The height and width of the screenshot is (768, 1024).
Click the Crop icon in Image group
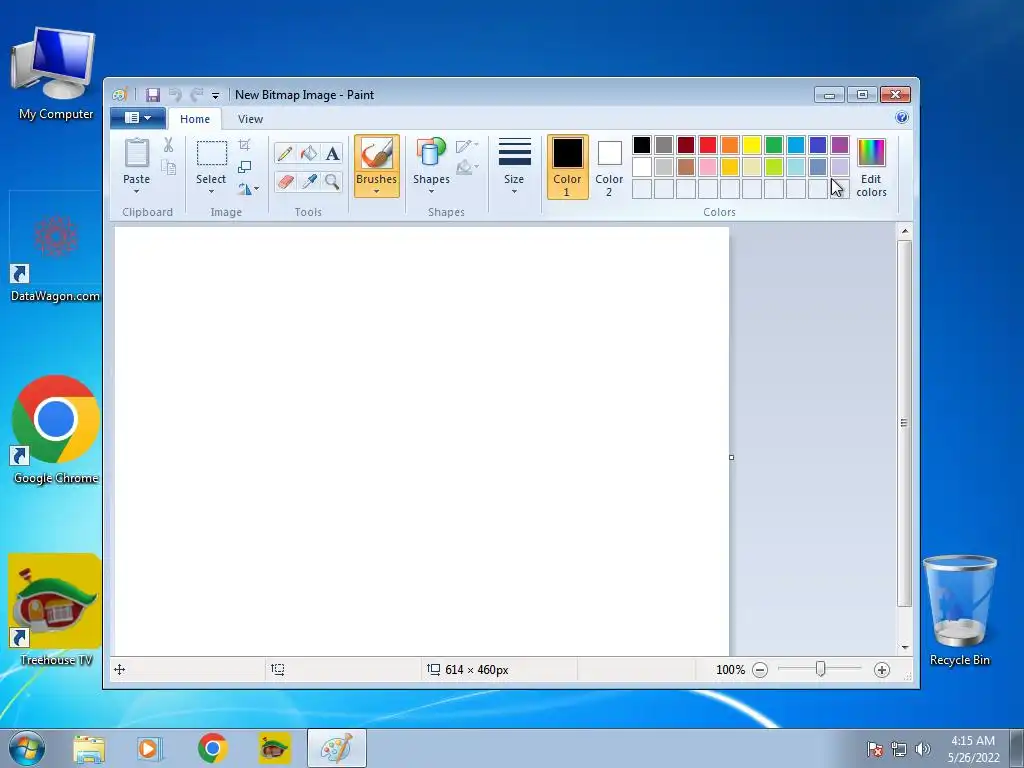tap(244, 144)
